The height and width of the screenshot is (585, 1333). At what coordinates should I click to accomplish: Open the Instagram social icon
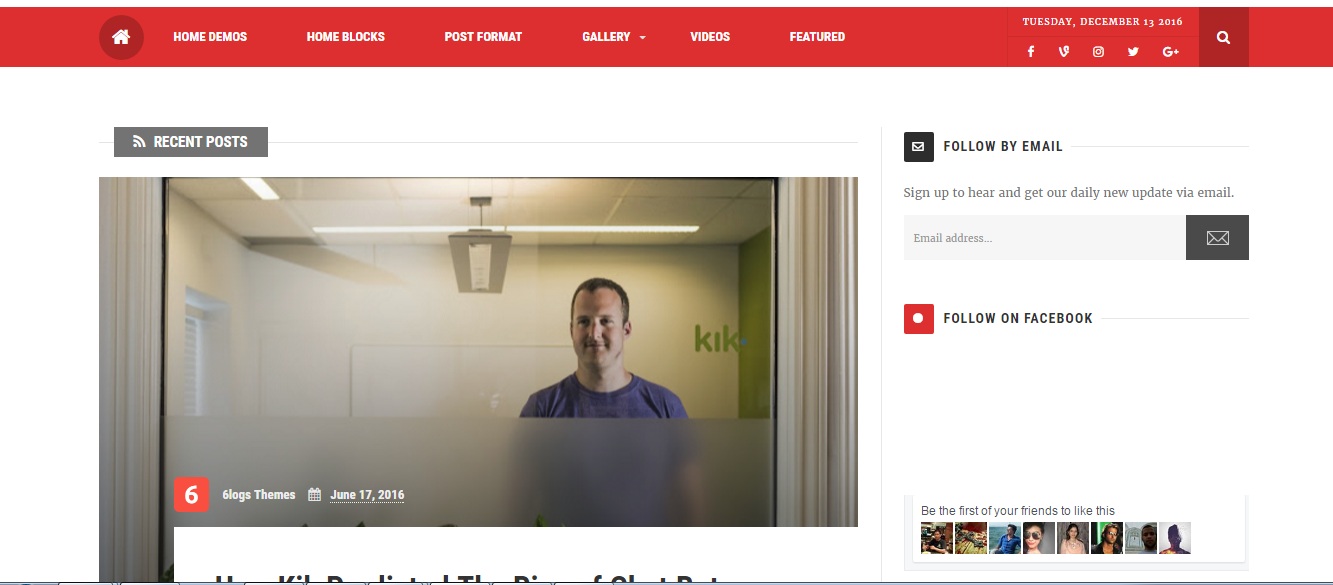pyautogui.click(x=1098, y=52)
